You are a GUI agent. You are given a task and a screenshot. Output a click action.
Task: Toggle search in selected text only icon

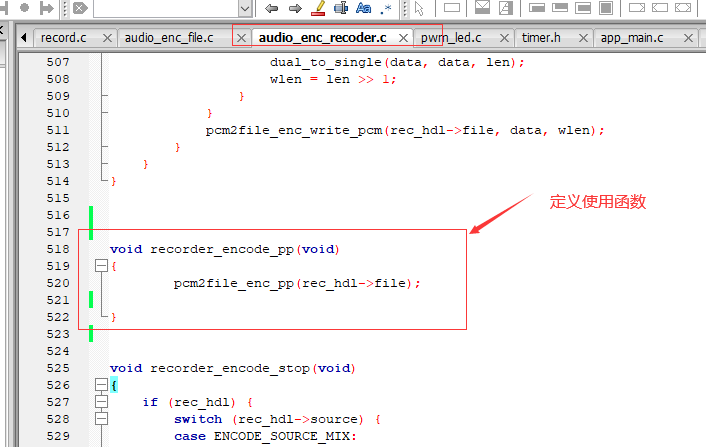(x=341, y=8)
